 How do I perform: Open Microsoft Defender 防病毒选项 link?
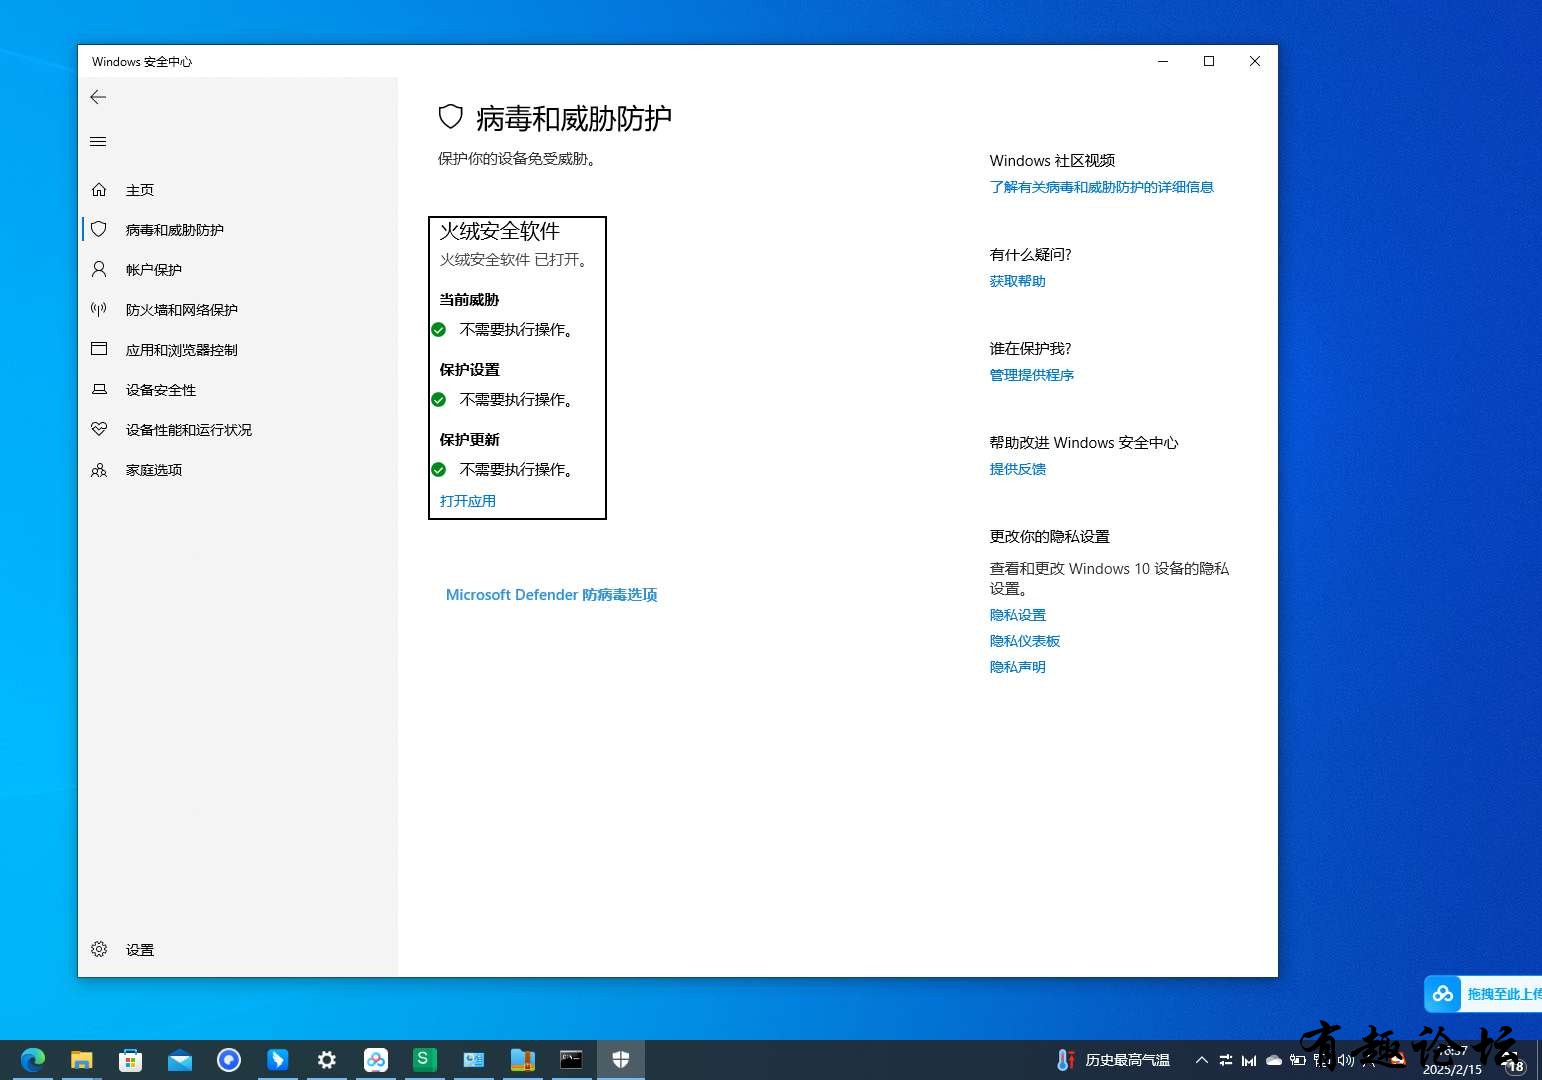pos(551,595)
